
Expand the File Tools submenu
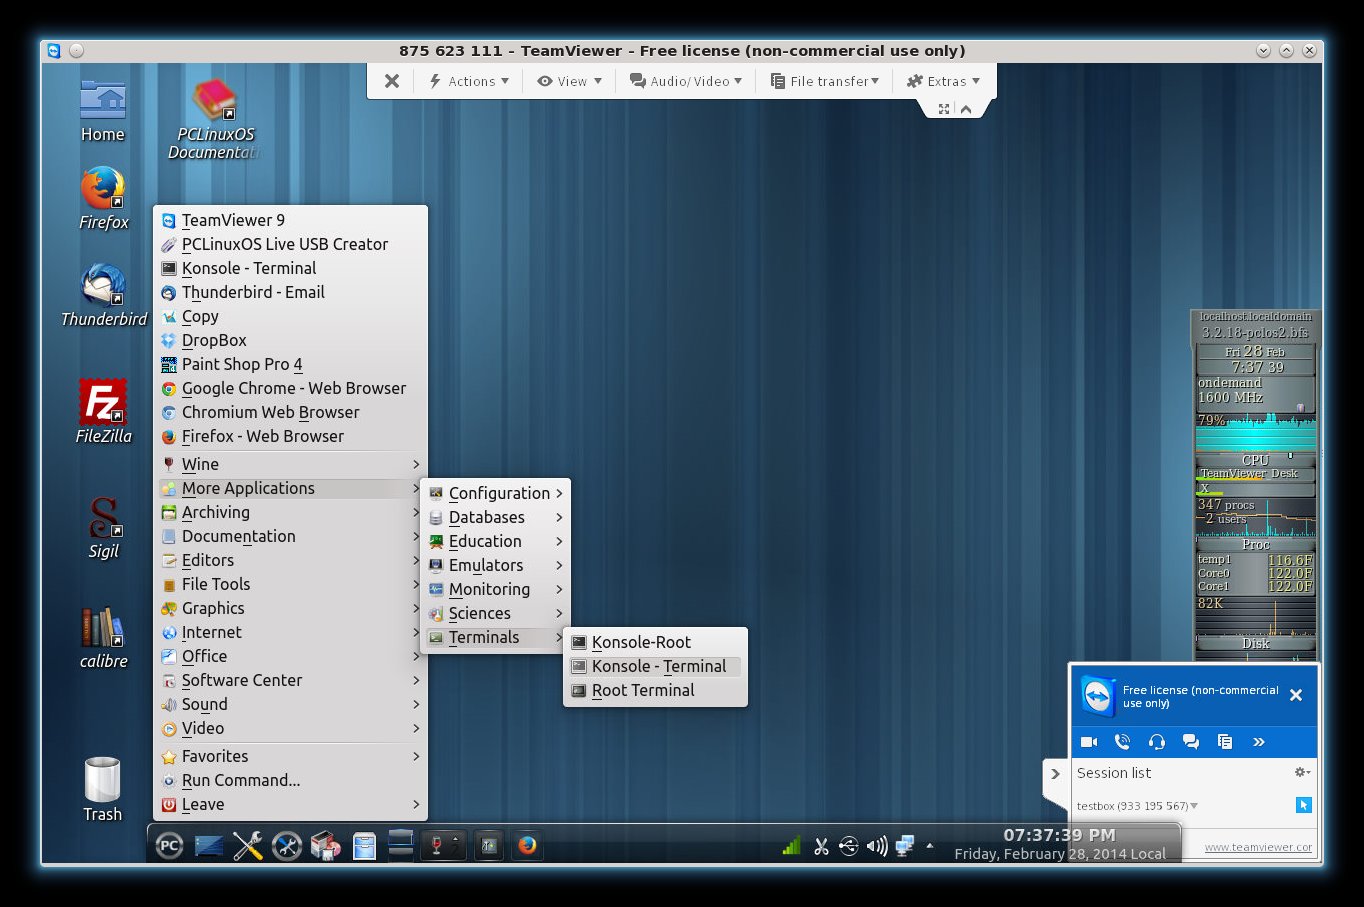point(290,584)
